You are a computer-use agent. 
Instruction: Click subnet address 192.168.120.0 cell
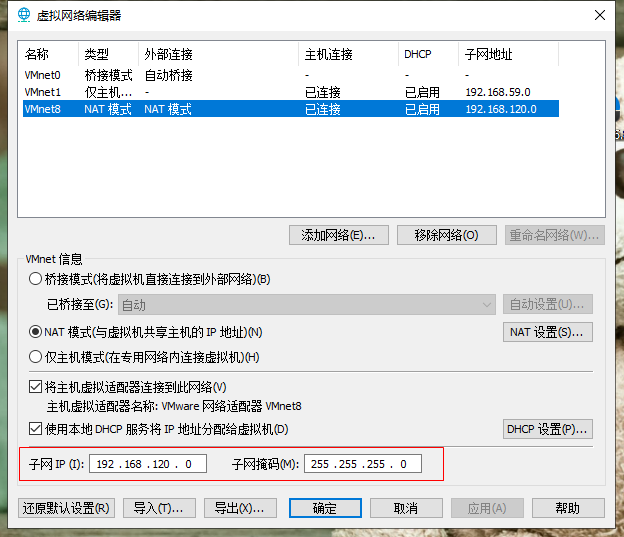tap(501, 109)
